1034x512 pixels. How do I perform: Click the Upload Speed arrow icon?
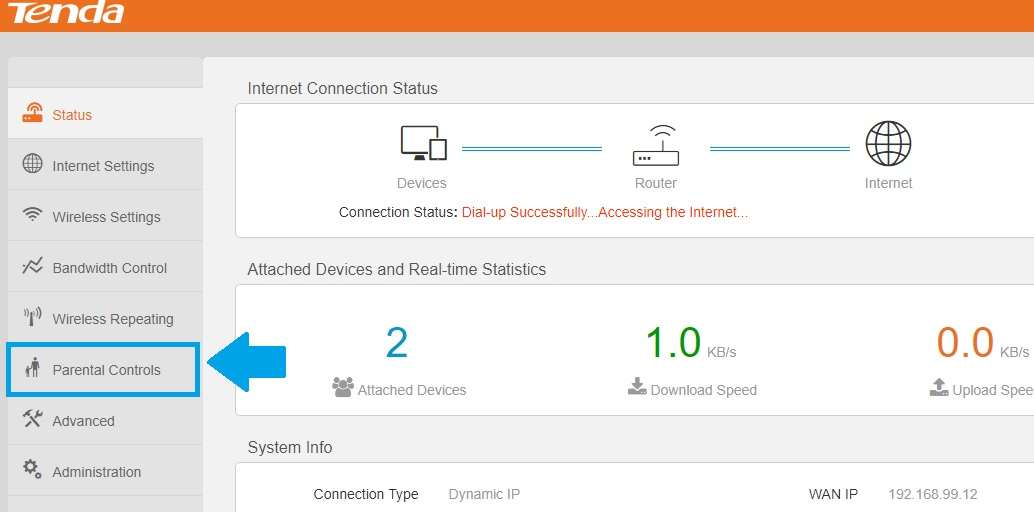point(939,387)
